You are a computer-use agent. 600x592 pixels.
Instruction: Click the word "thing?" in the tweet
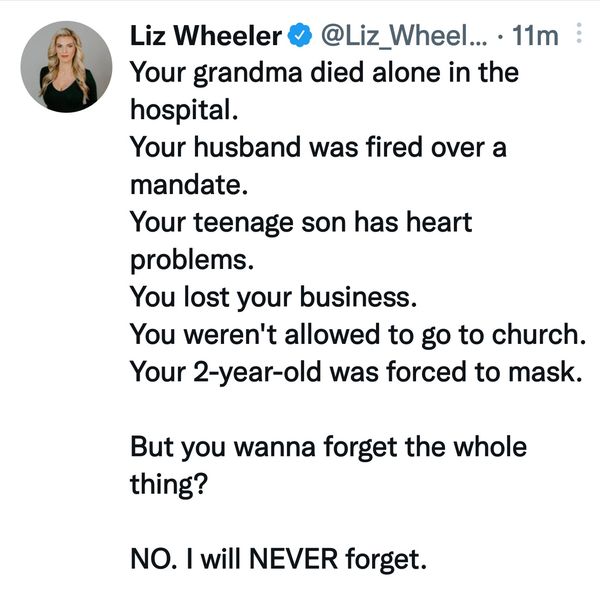[169, 484]
